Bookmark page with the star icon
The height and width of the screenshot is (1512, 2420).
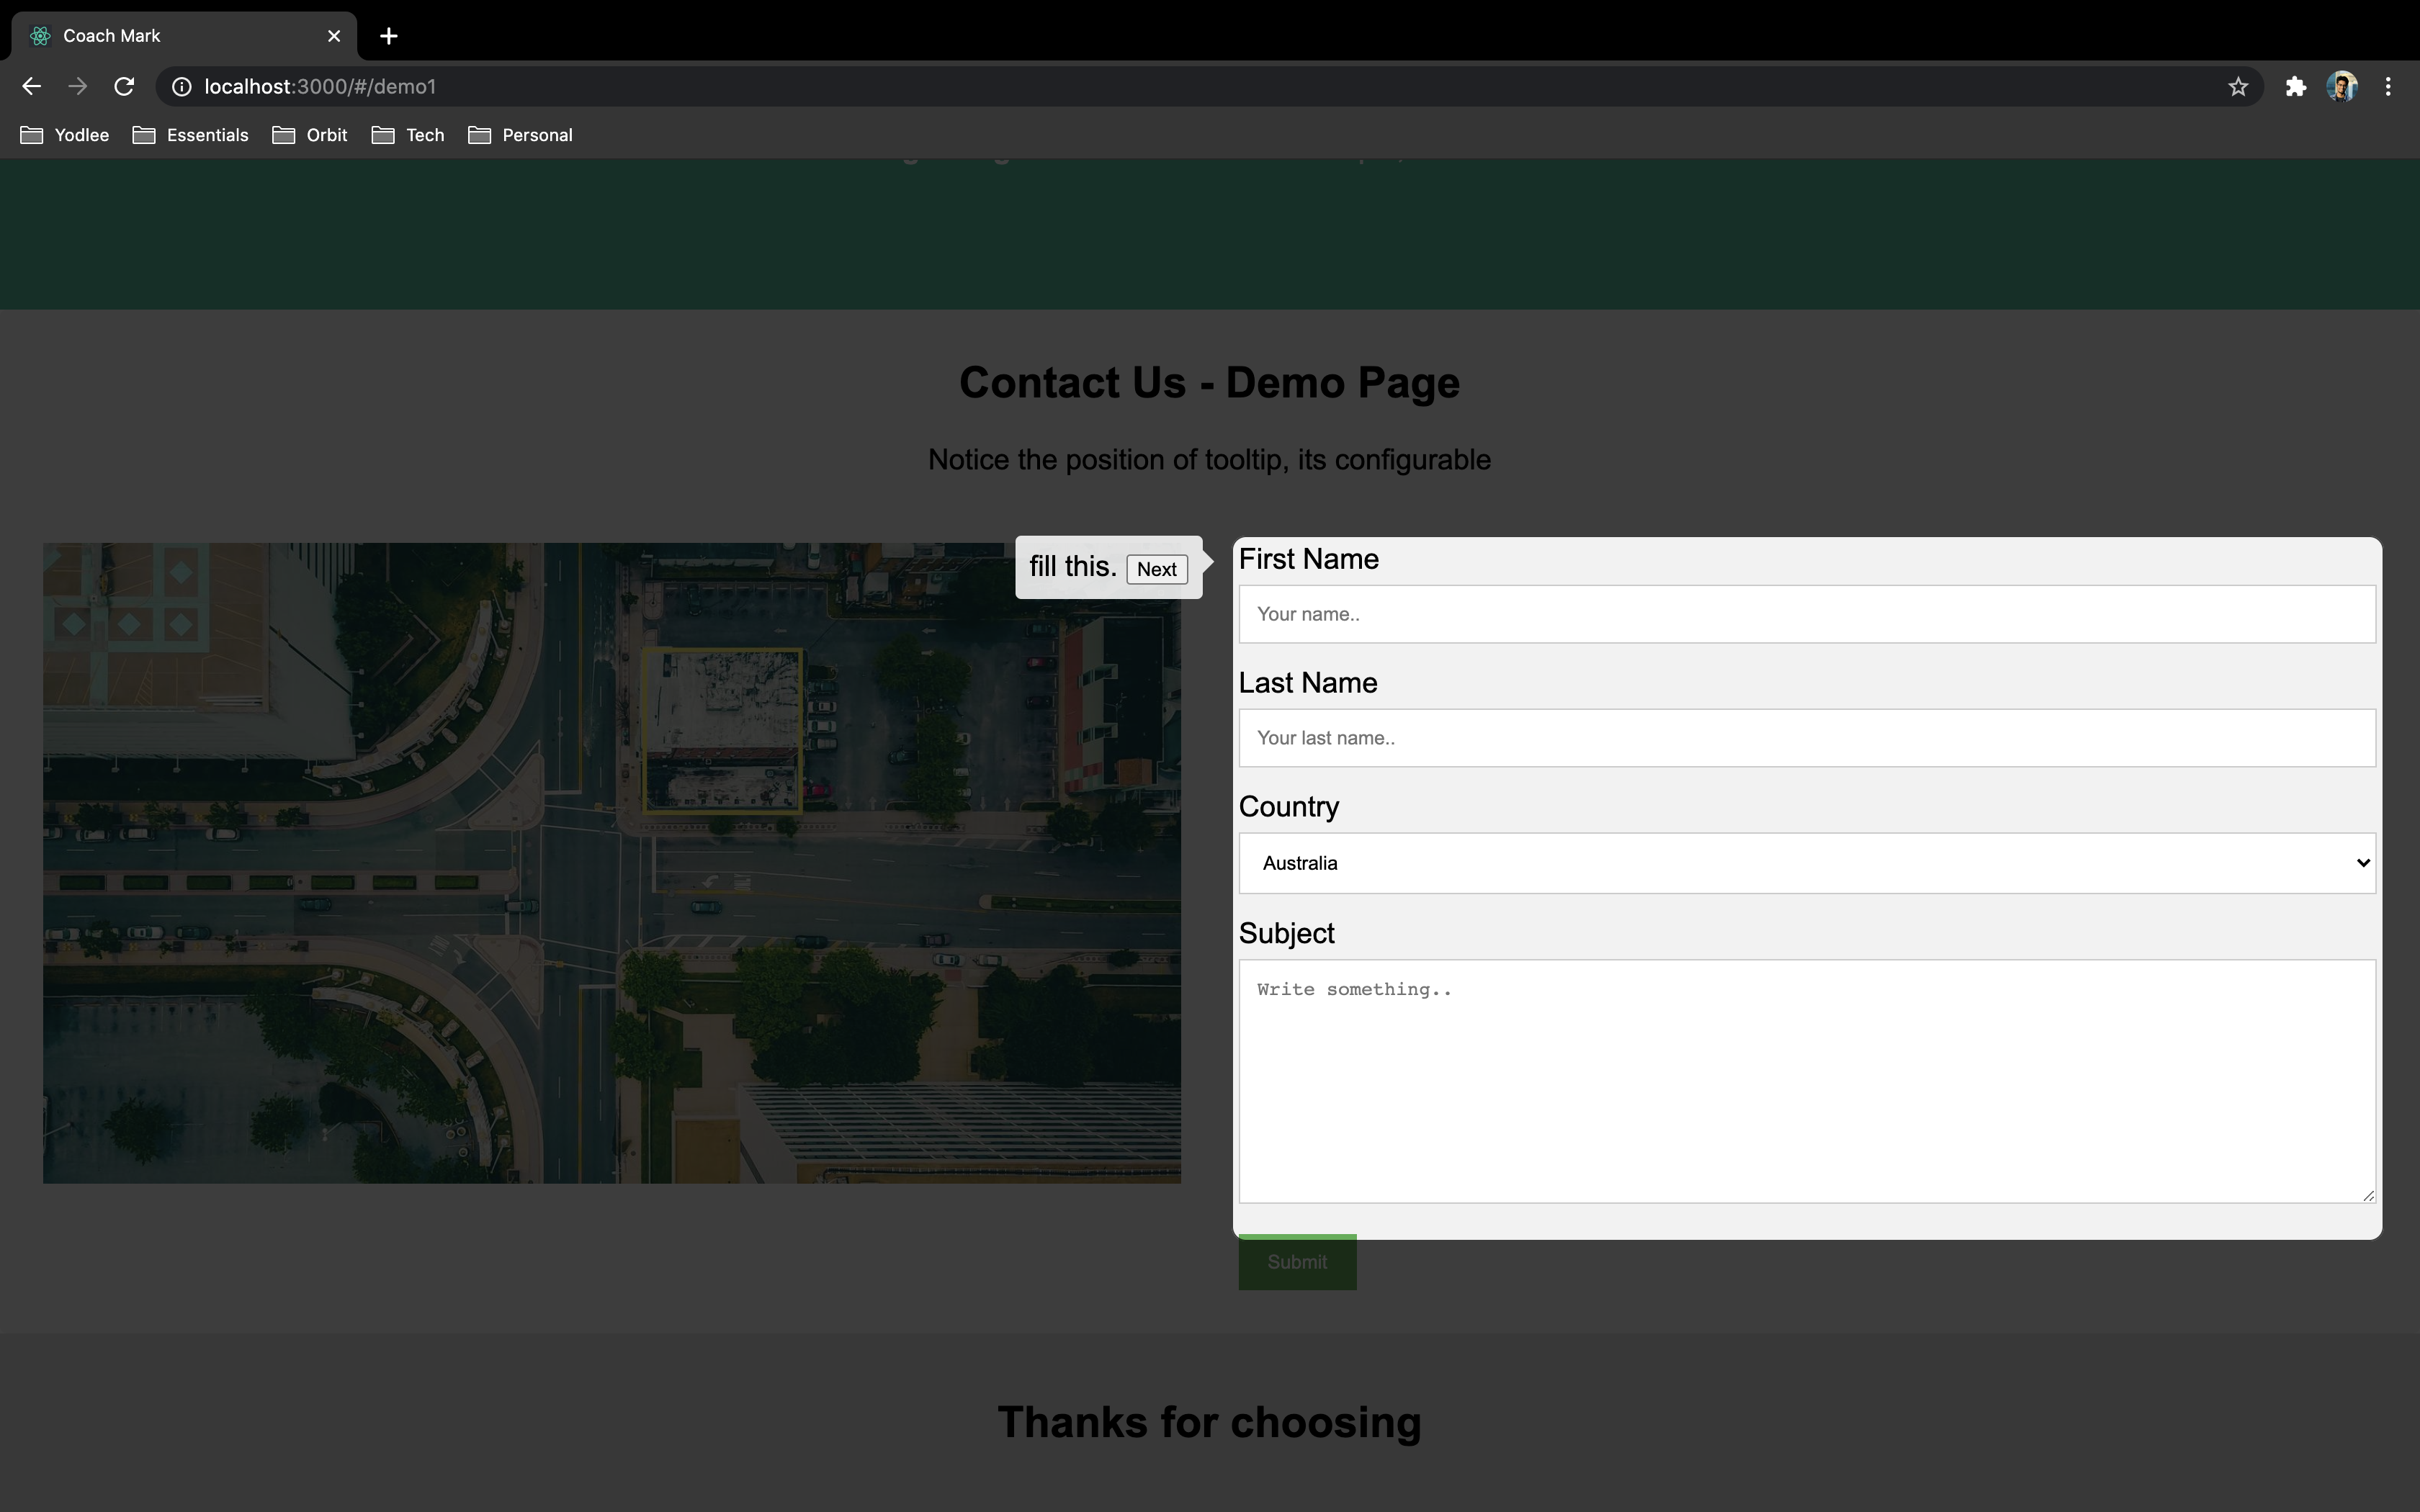coord(2238,87)
